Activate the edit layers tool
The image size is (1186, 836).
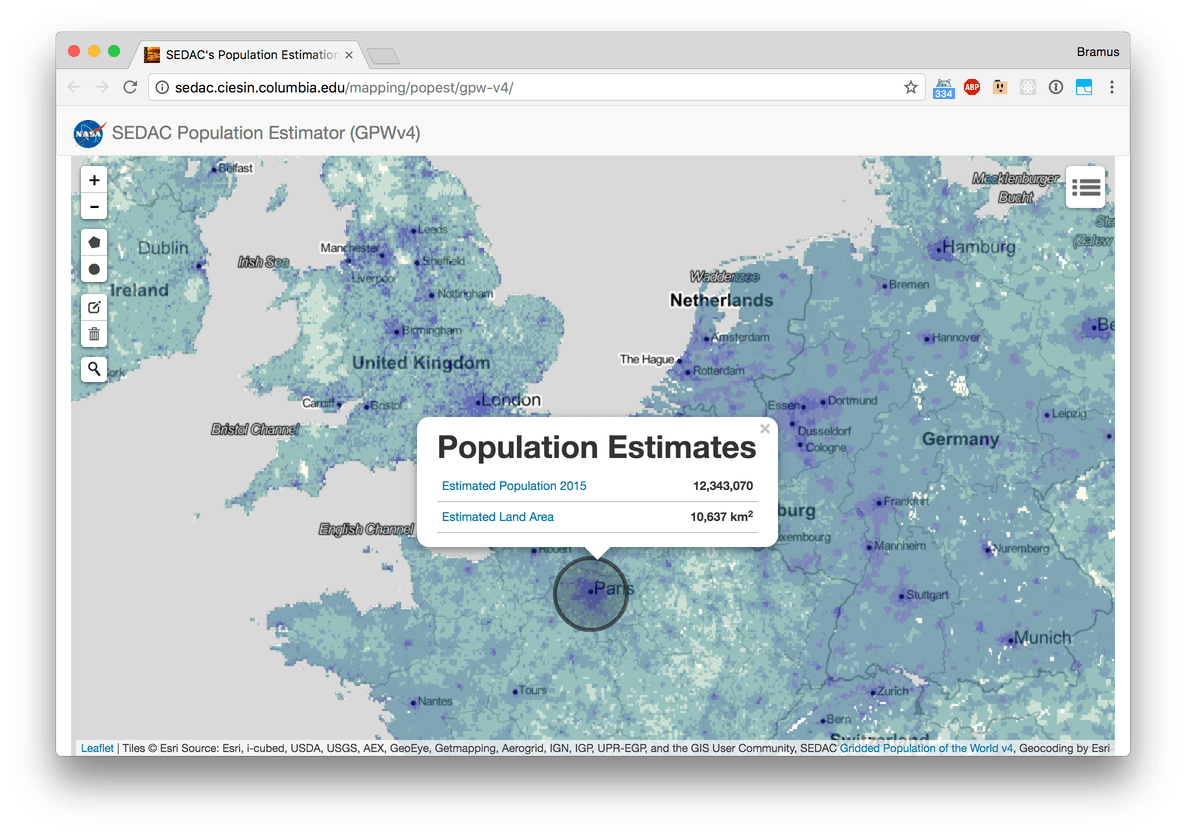(94, 307)
